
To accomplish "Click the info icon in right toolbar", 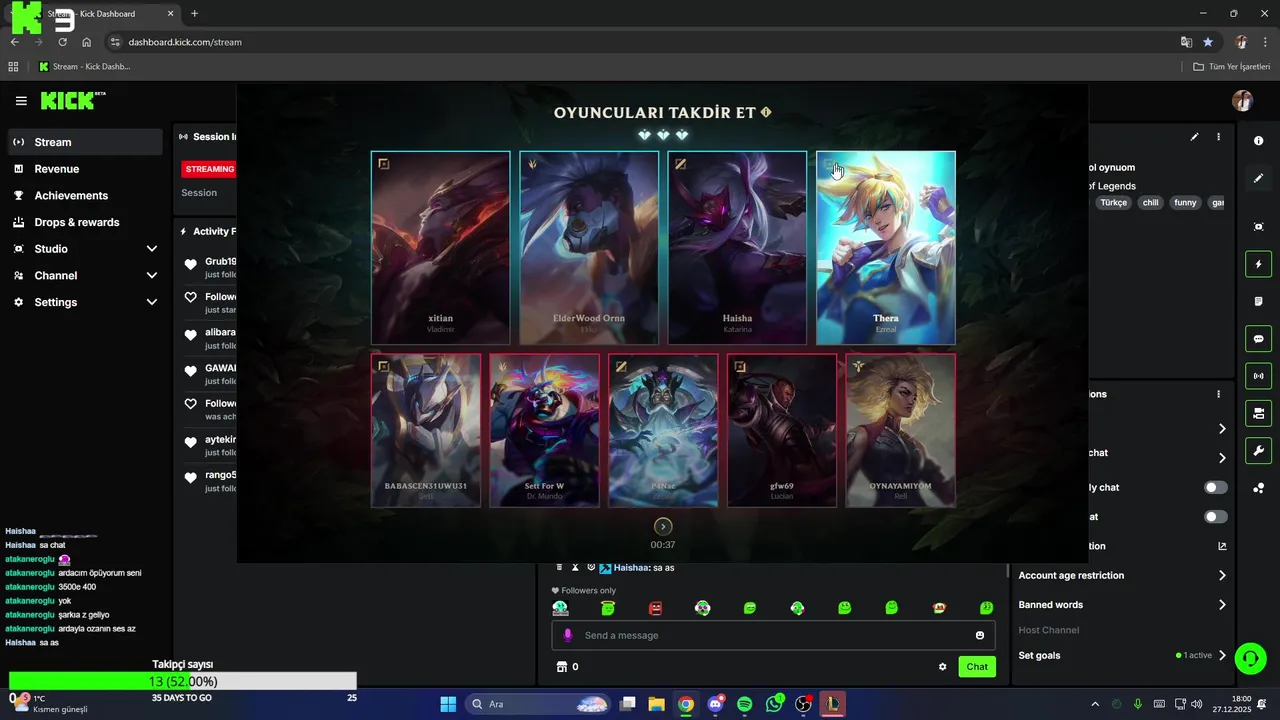I will 1259,141.
